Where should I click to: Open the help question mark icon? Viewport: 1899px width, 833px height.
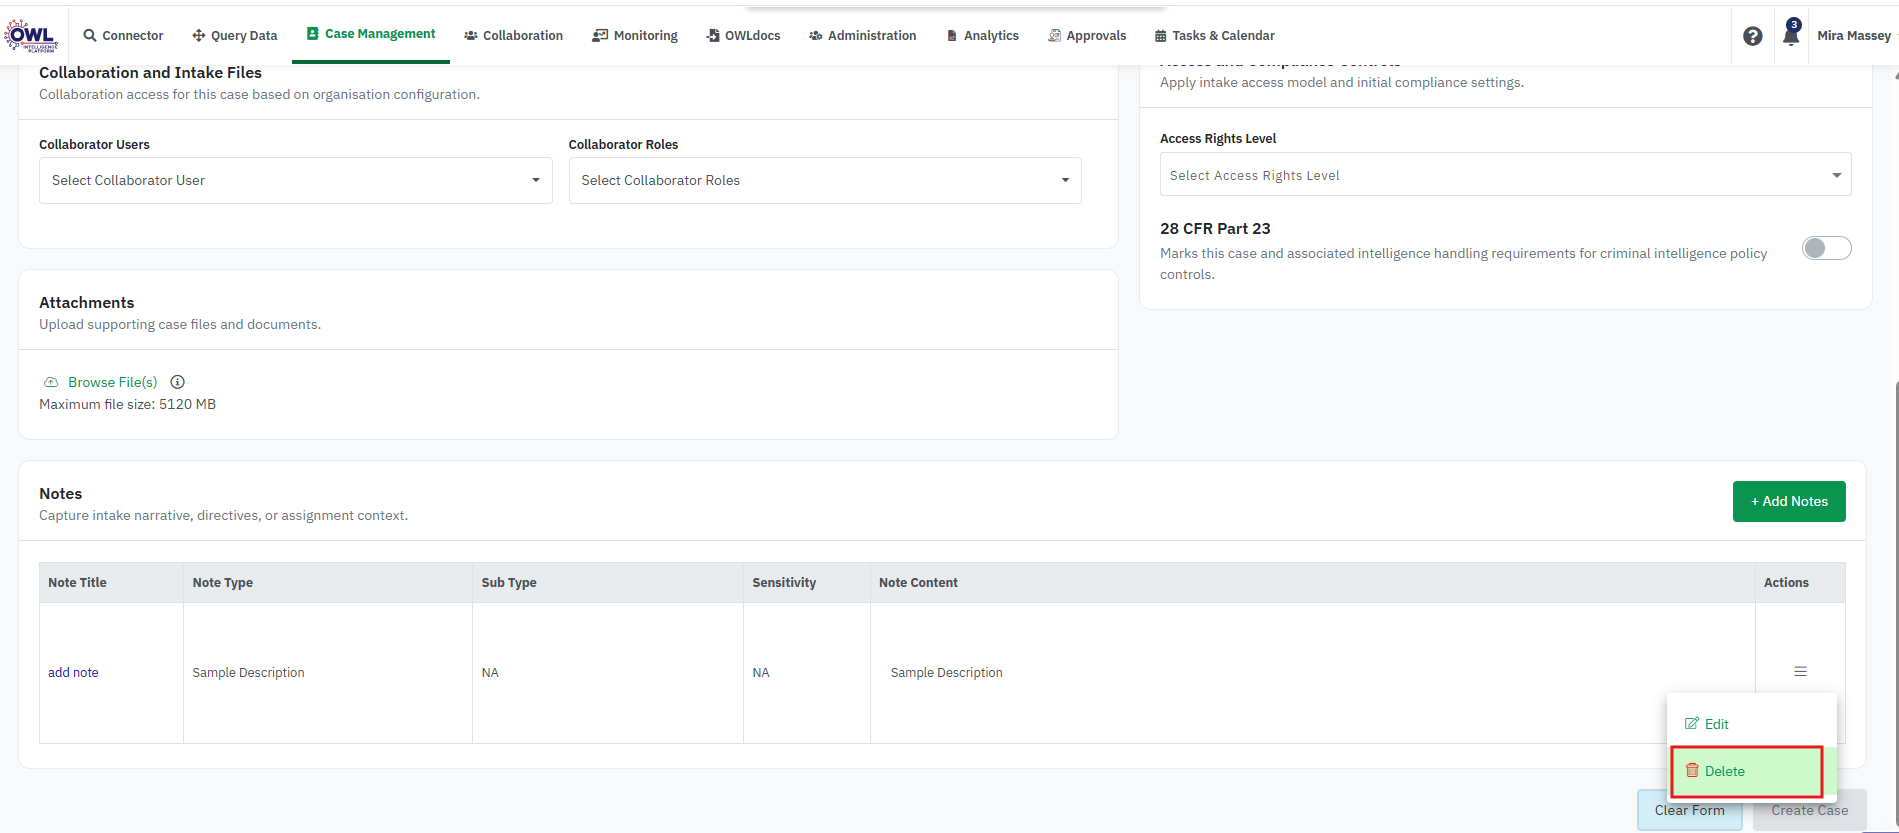click(1752, 36)
